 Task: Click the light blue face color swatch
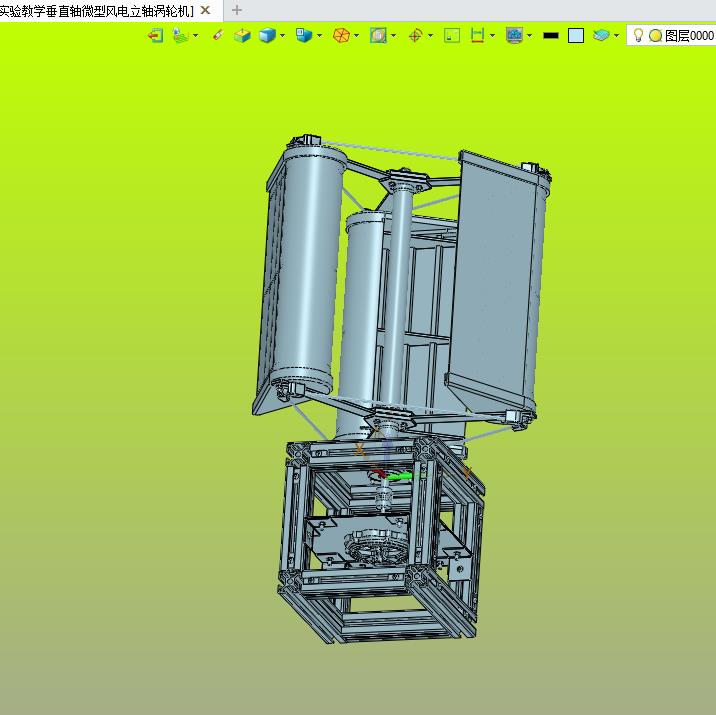576,35
